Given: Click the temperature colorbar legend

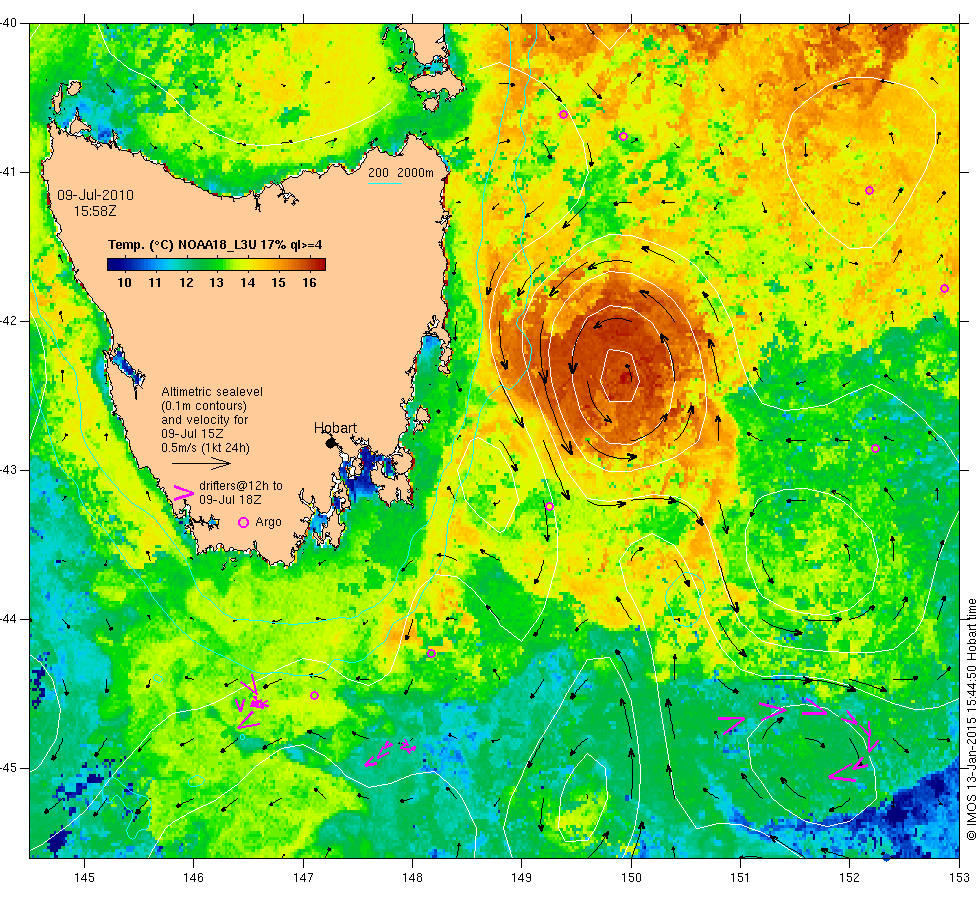Looking at the screenshot, I should click(216, 264).
